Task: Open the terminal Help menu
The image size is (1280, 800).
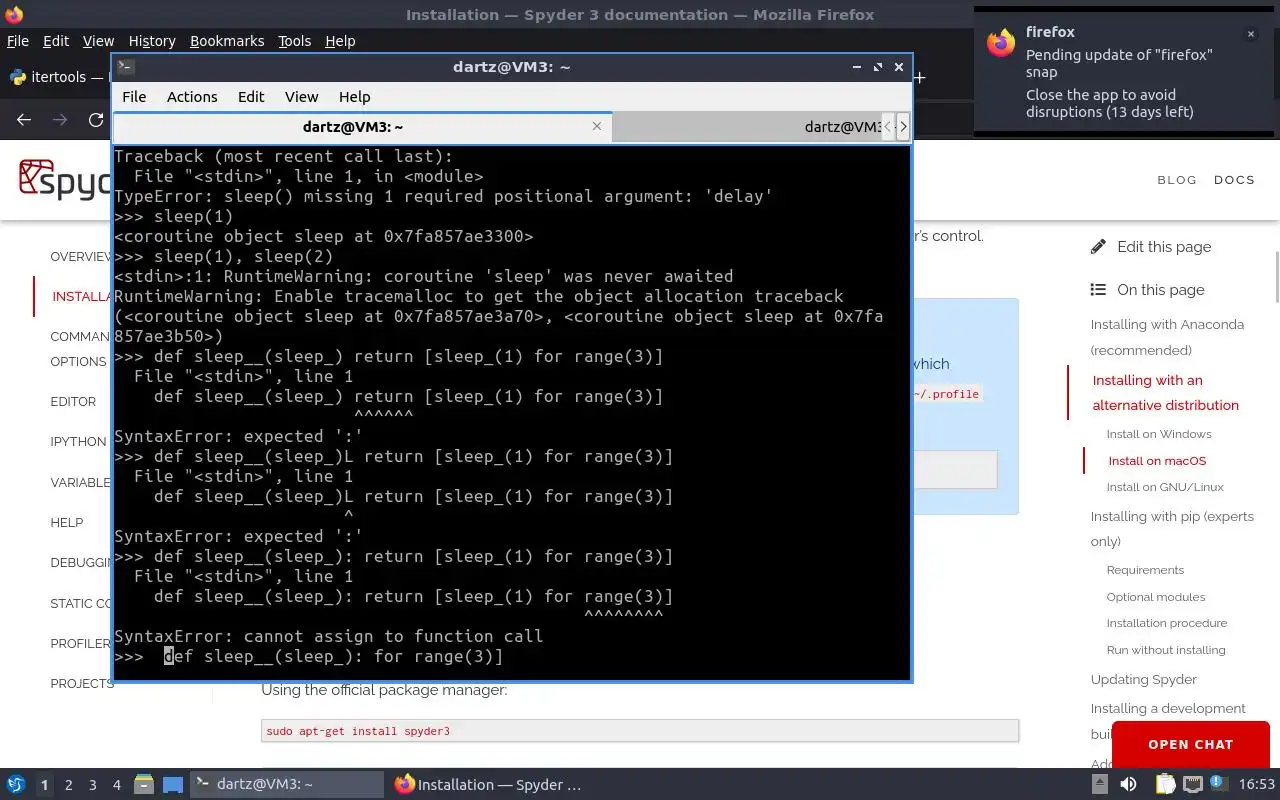Action: click(354, 96)
